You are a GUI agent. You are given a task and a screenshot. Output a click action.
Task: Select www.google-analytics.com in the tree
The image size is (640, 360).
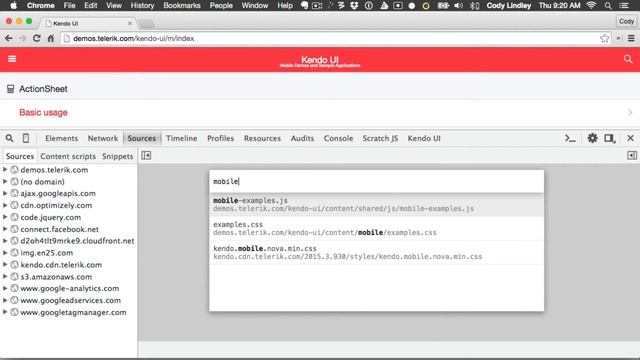(70, 288)
